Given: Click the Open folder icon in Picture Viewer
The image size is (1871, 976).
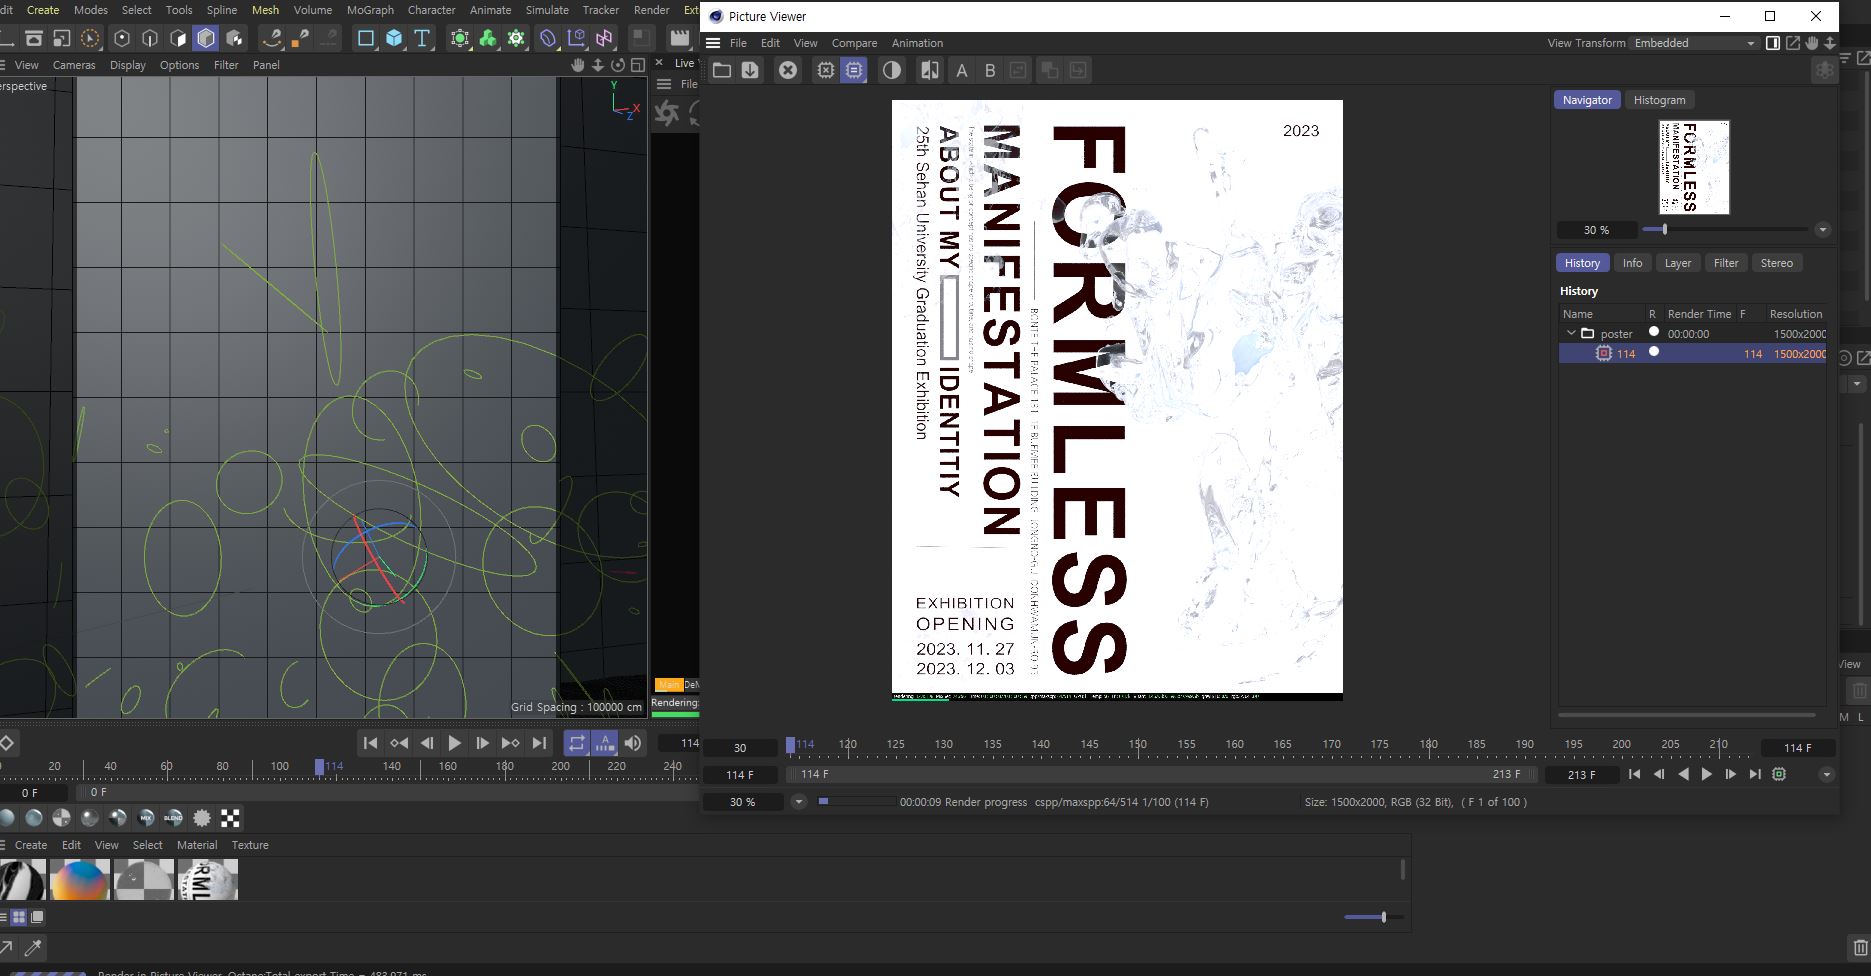Looking at the screenshot, I should coord(721,70).
